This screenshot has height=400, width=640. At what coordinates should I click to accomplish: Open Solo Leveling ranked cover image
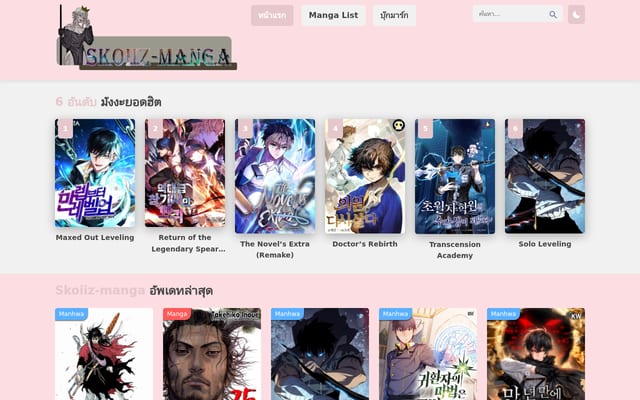(x=545, y=176)
